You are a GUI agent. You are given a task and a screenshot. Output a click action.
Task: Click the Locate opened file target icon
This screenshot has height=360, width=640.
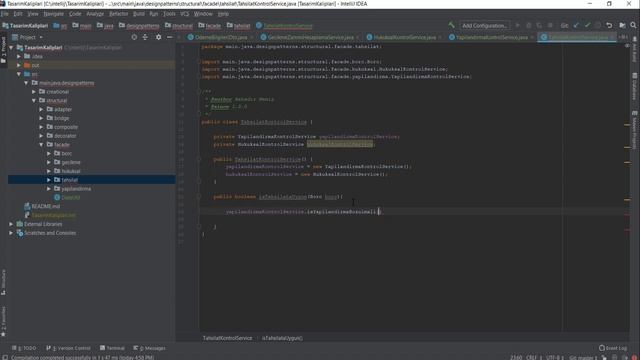134,37
